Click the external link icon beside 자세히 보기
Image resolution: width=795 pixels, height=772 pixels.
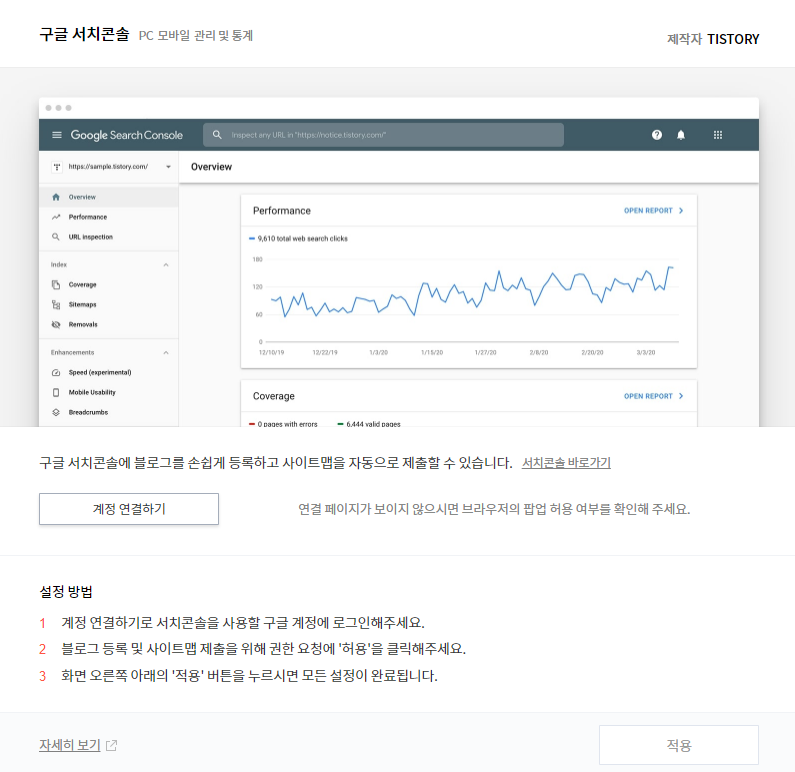click(x=112, y=746)
